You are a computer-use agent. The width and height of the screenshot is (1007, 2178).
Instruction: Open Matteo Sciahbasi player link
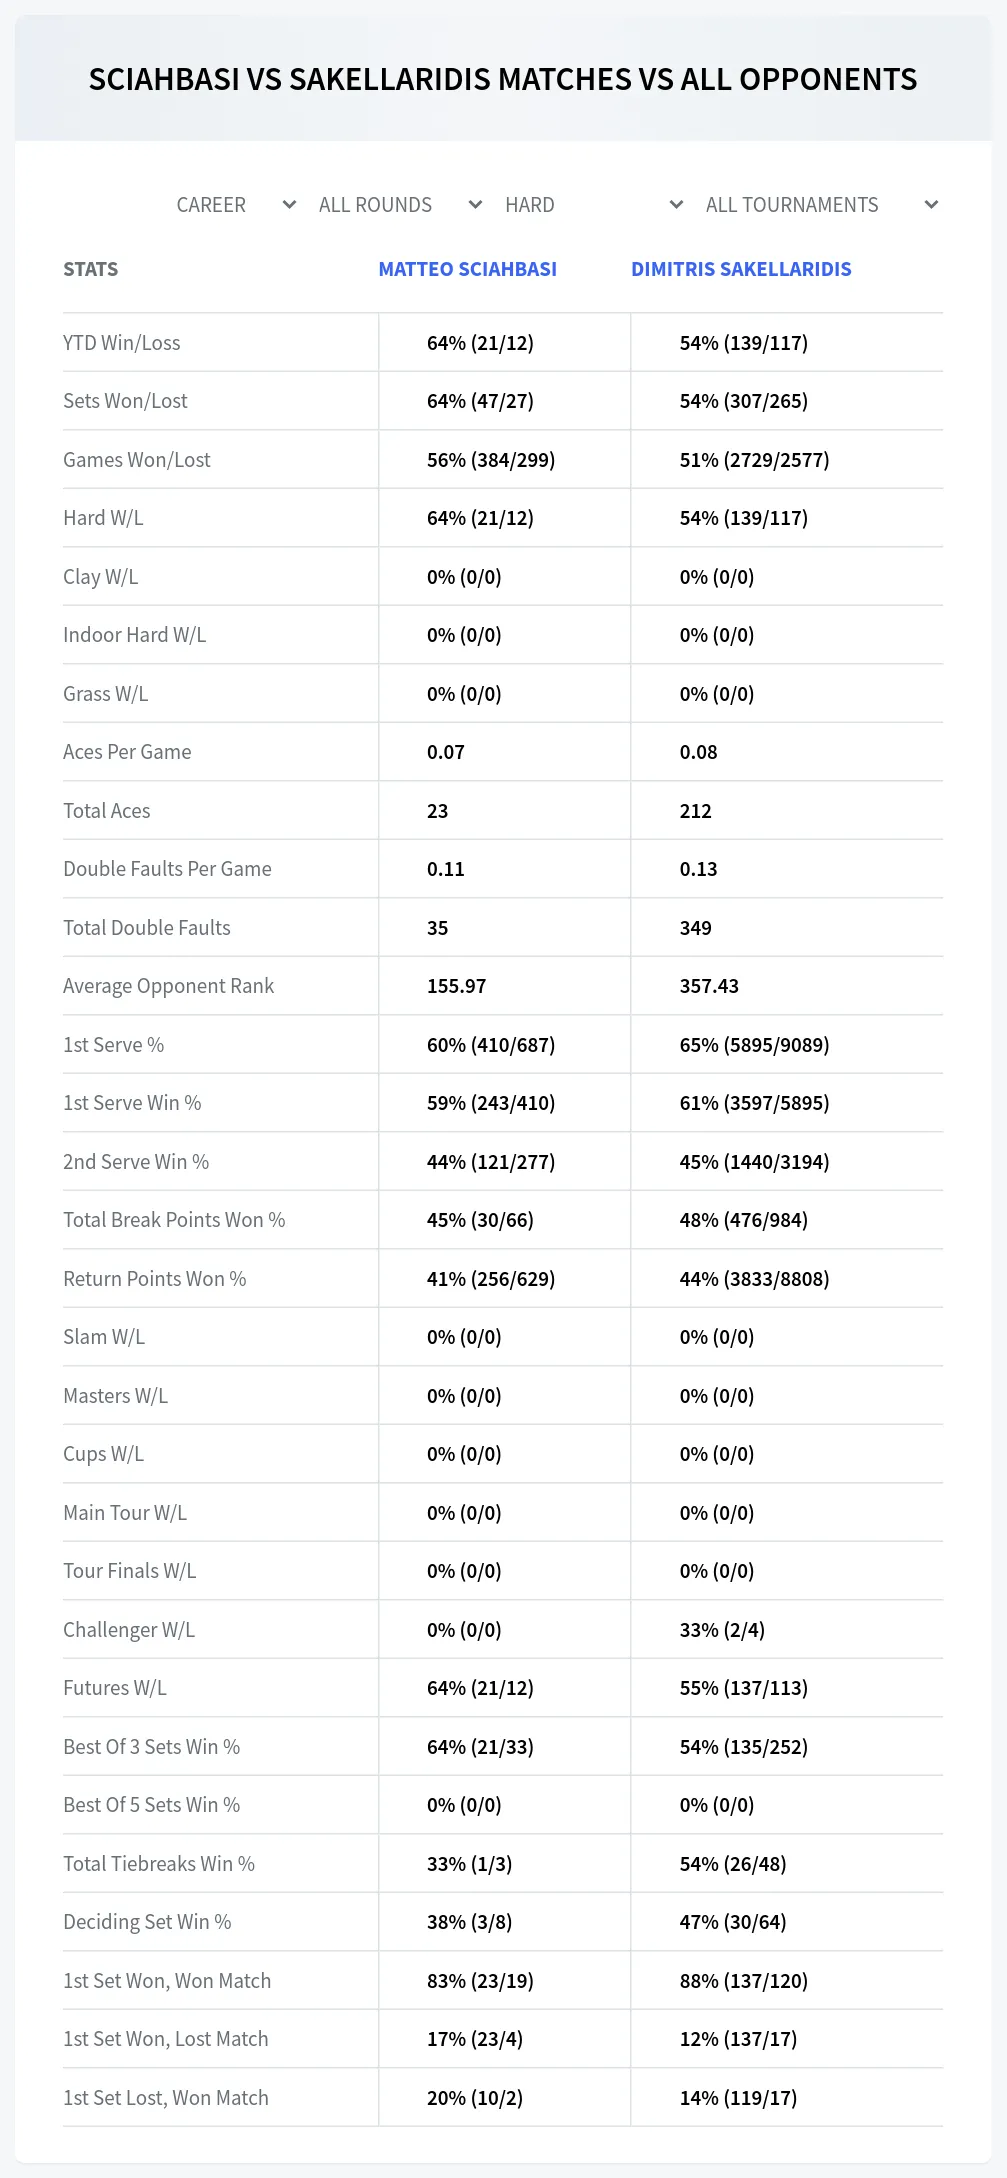(x=467, y=269)
